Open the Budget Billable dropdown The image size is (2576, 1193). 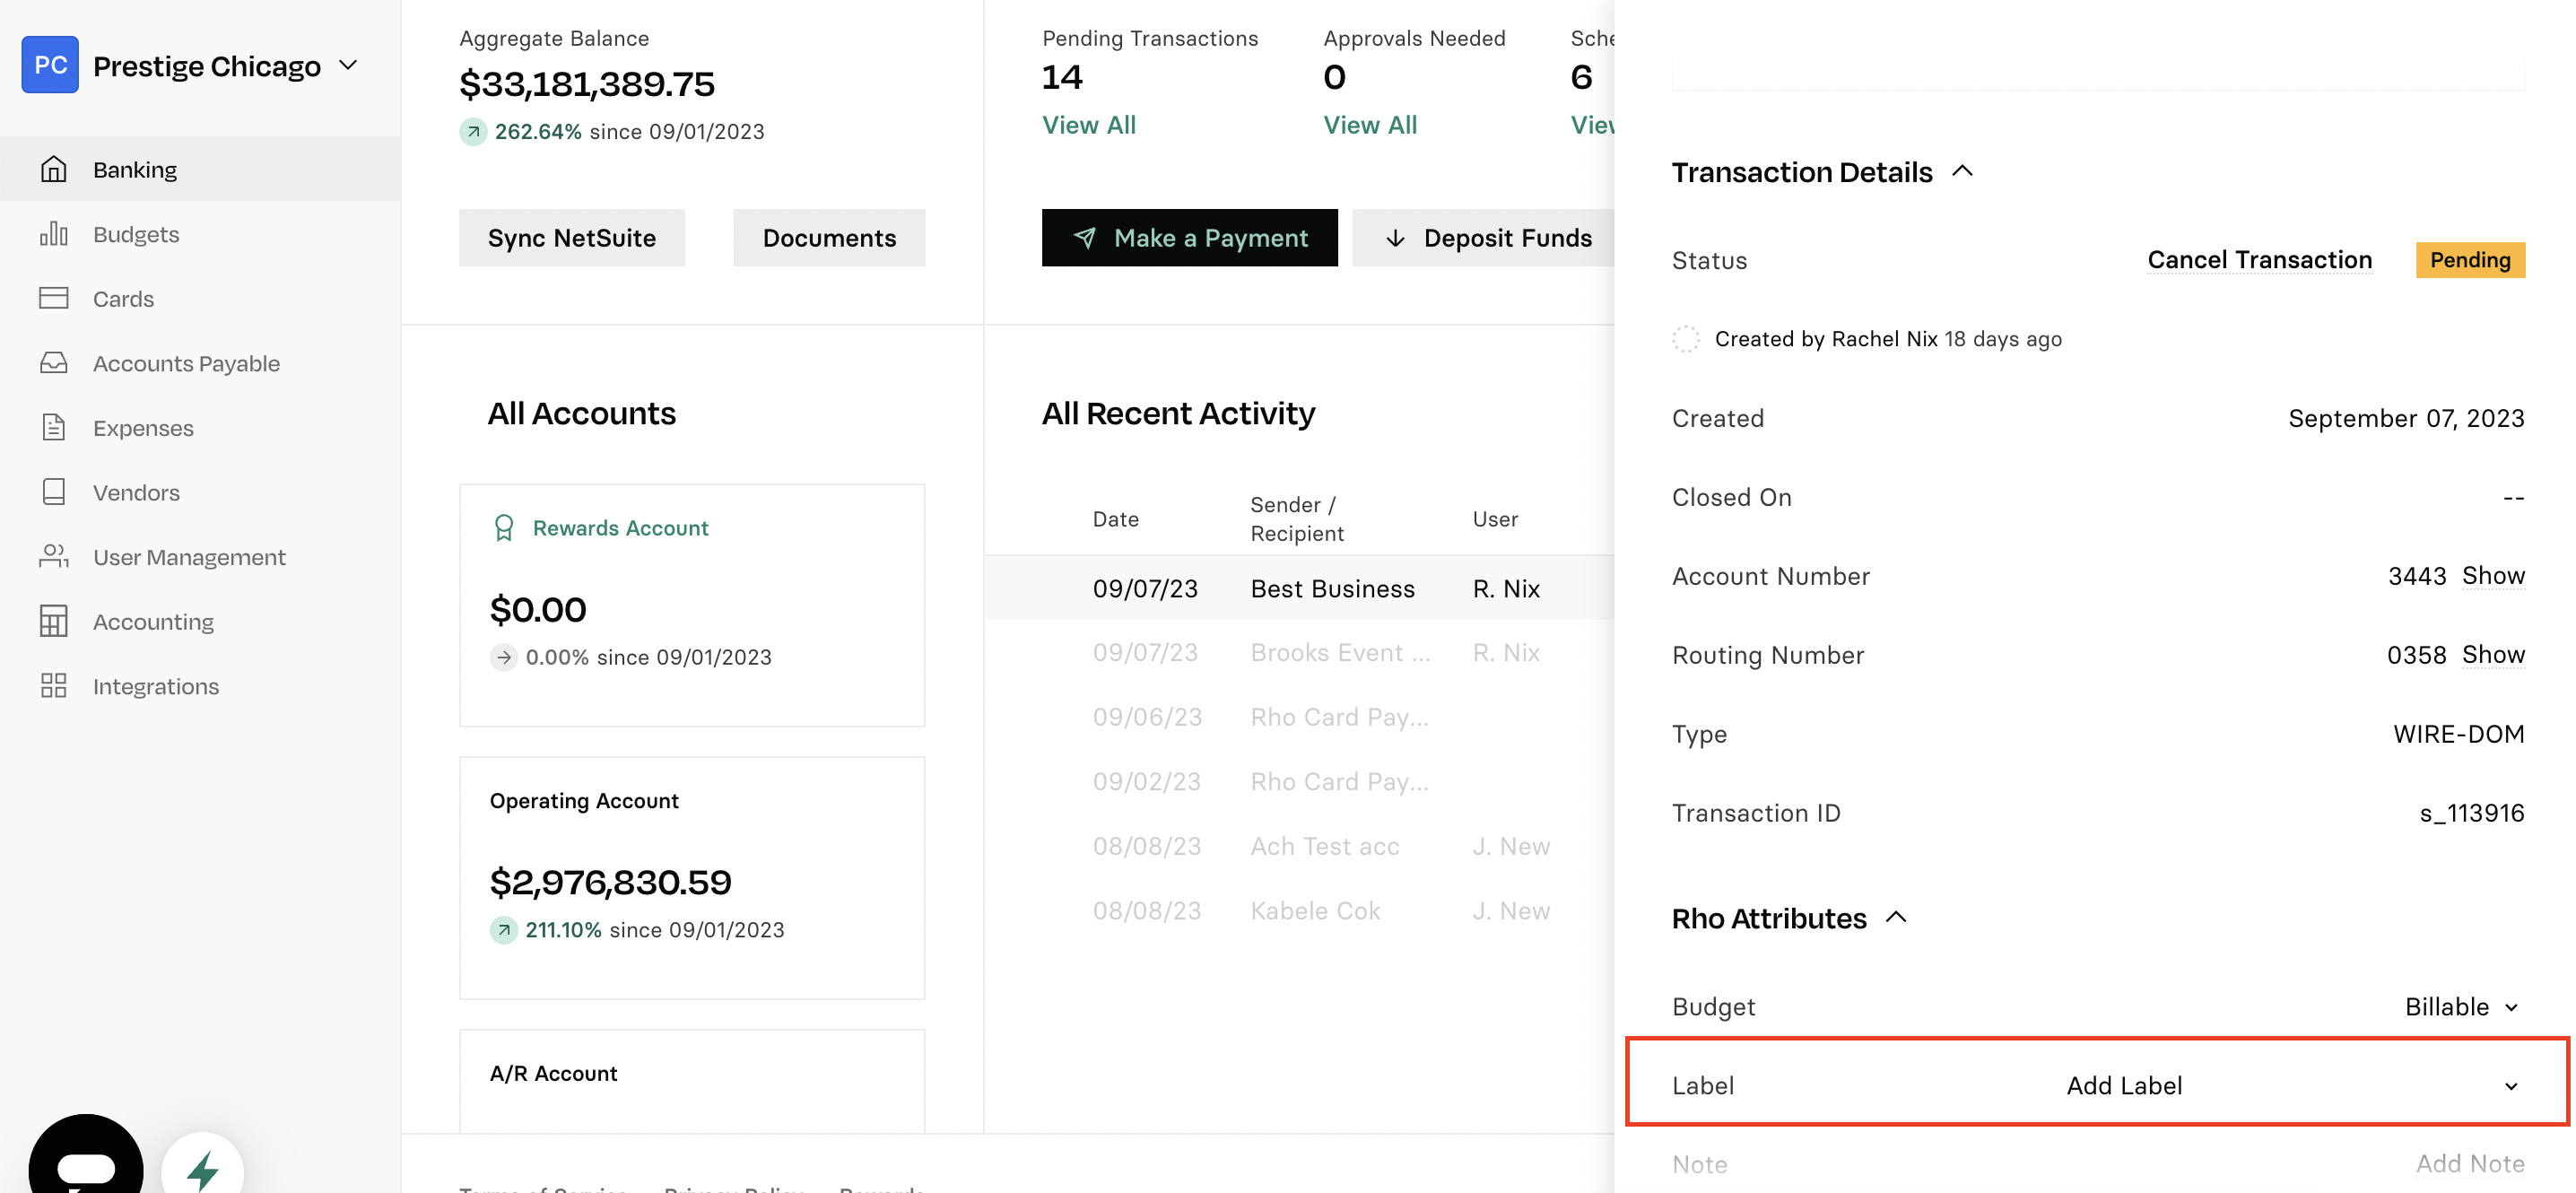tap(2462, 1006)
